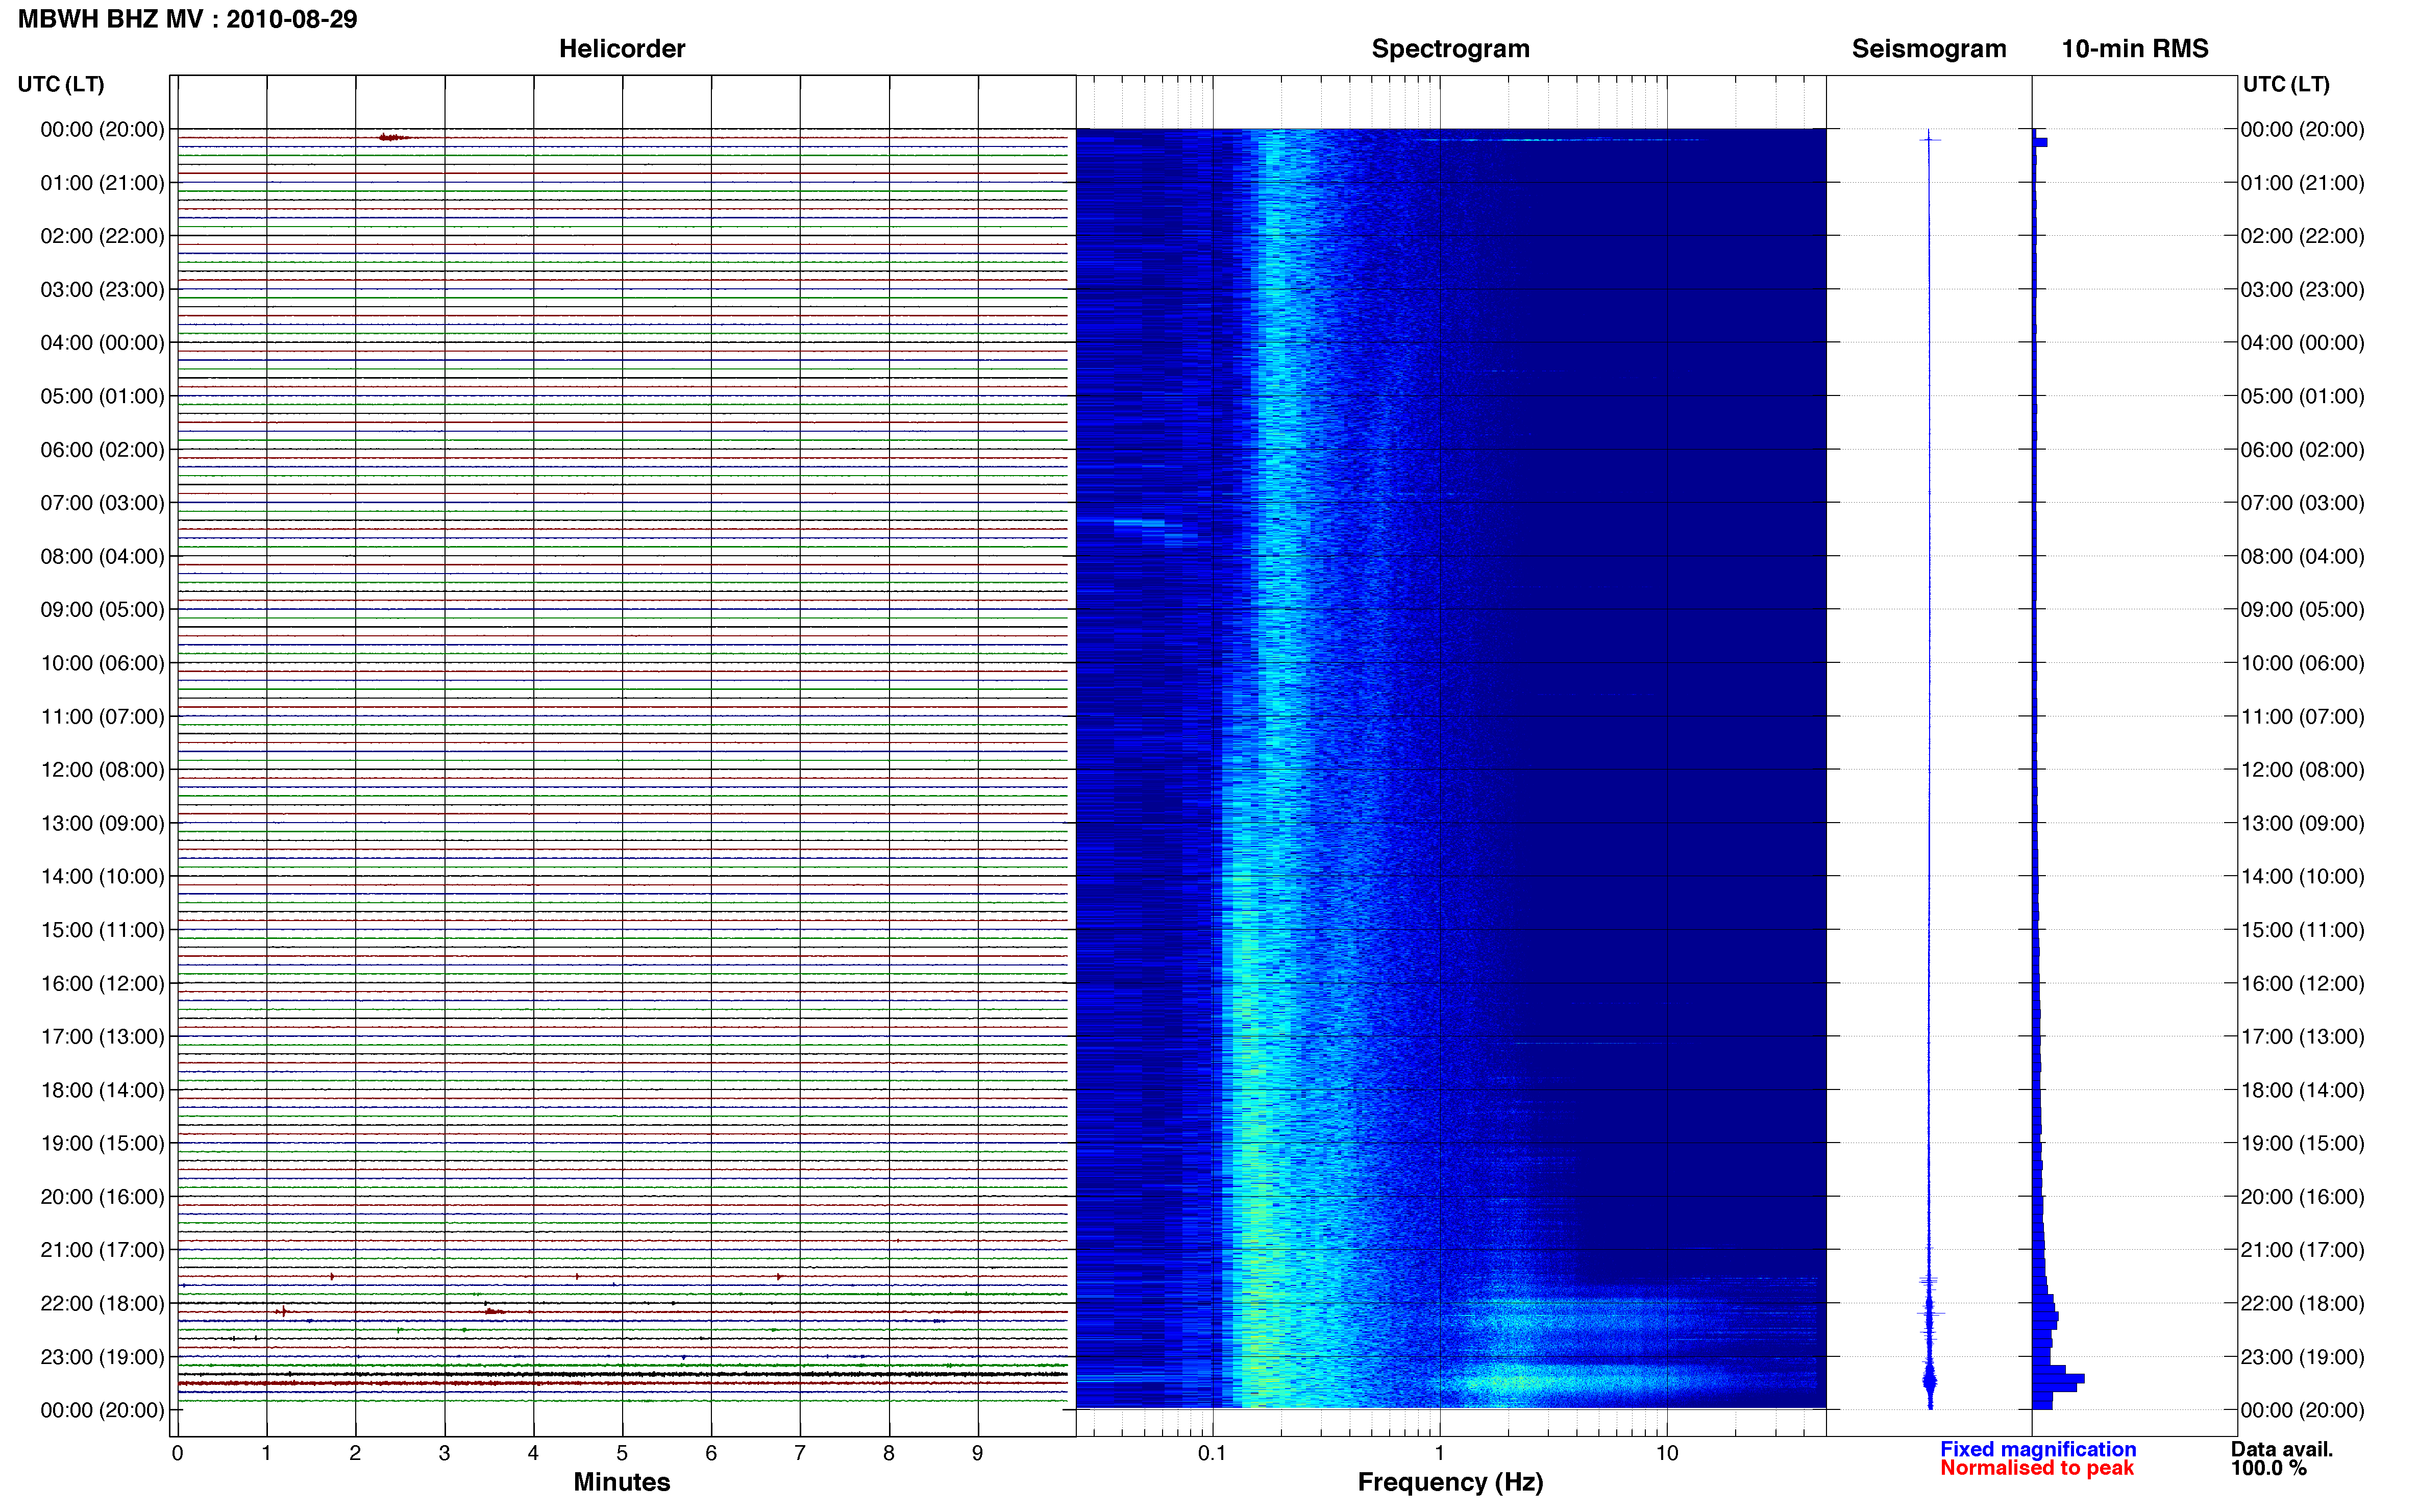Image resolution: width=2419 pixels, height=1512 pixels.
Task: Click the left '22:00 (18:00)' time label
Action: coord(102,1303)
